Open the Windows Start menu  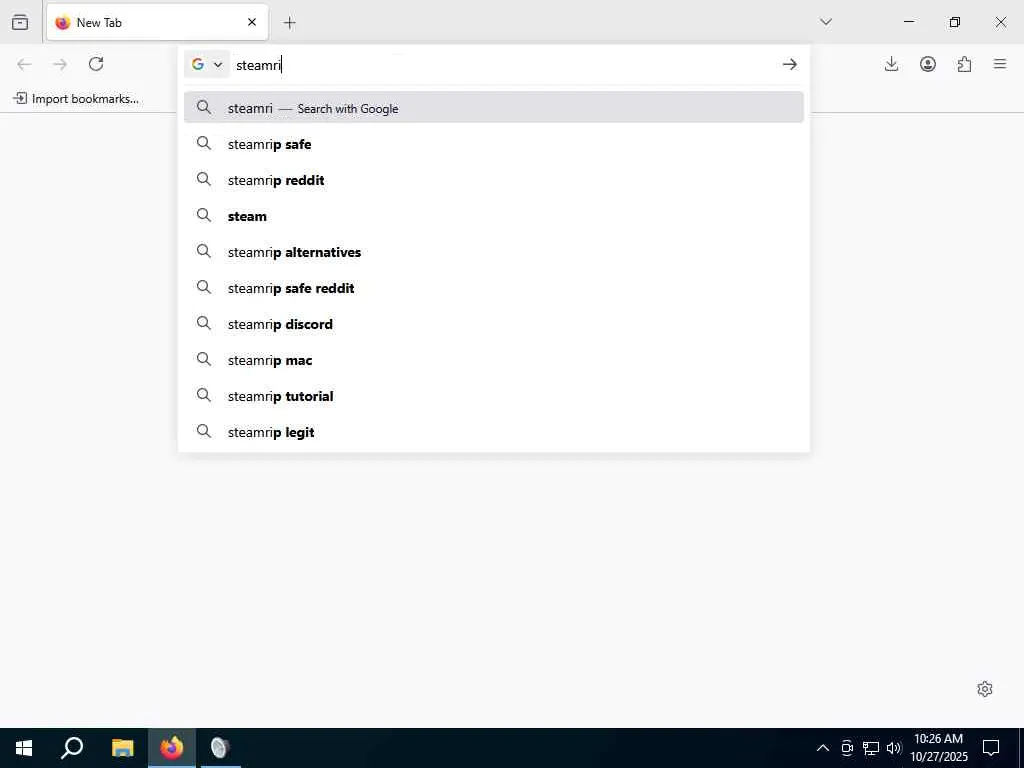(24, 748)
